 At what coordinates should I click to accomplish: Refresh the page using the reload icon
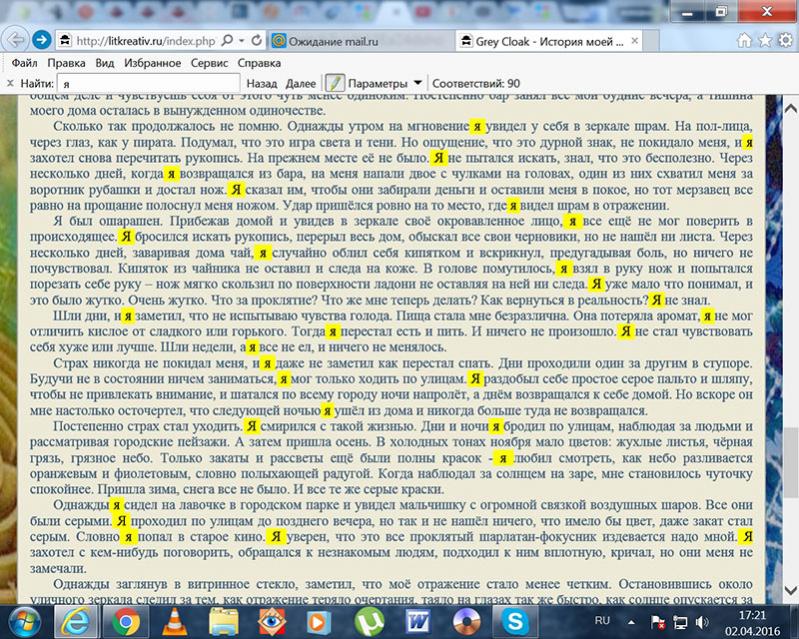pos(258,41)
